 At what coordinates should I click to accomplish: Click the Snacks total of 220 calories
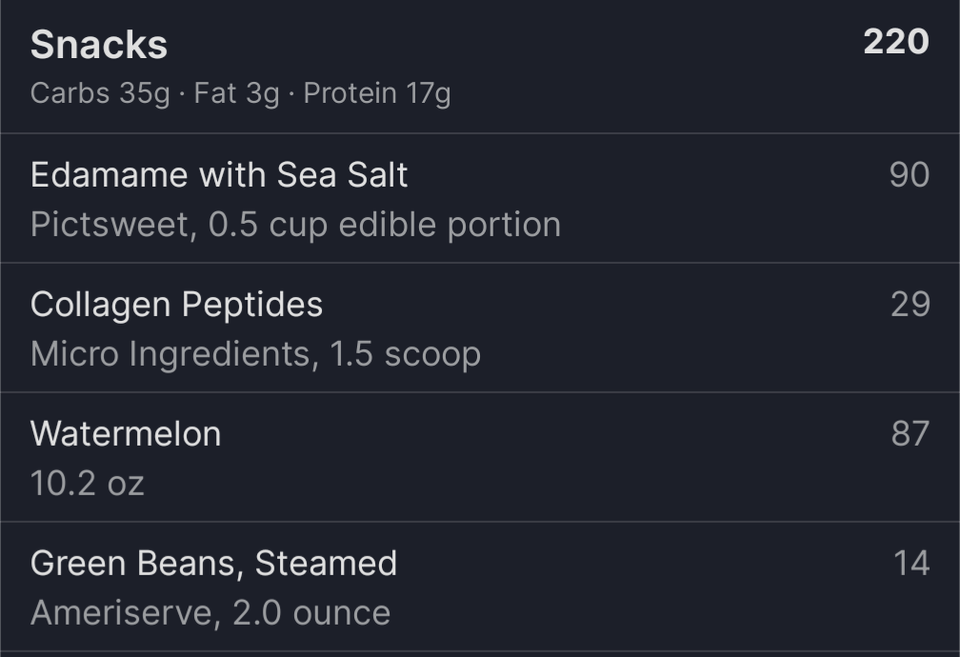coord(896,42)
